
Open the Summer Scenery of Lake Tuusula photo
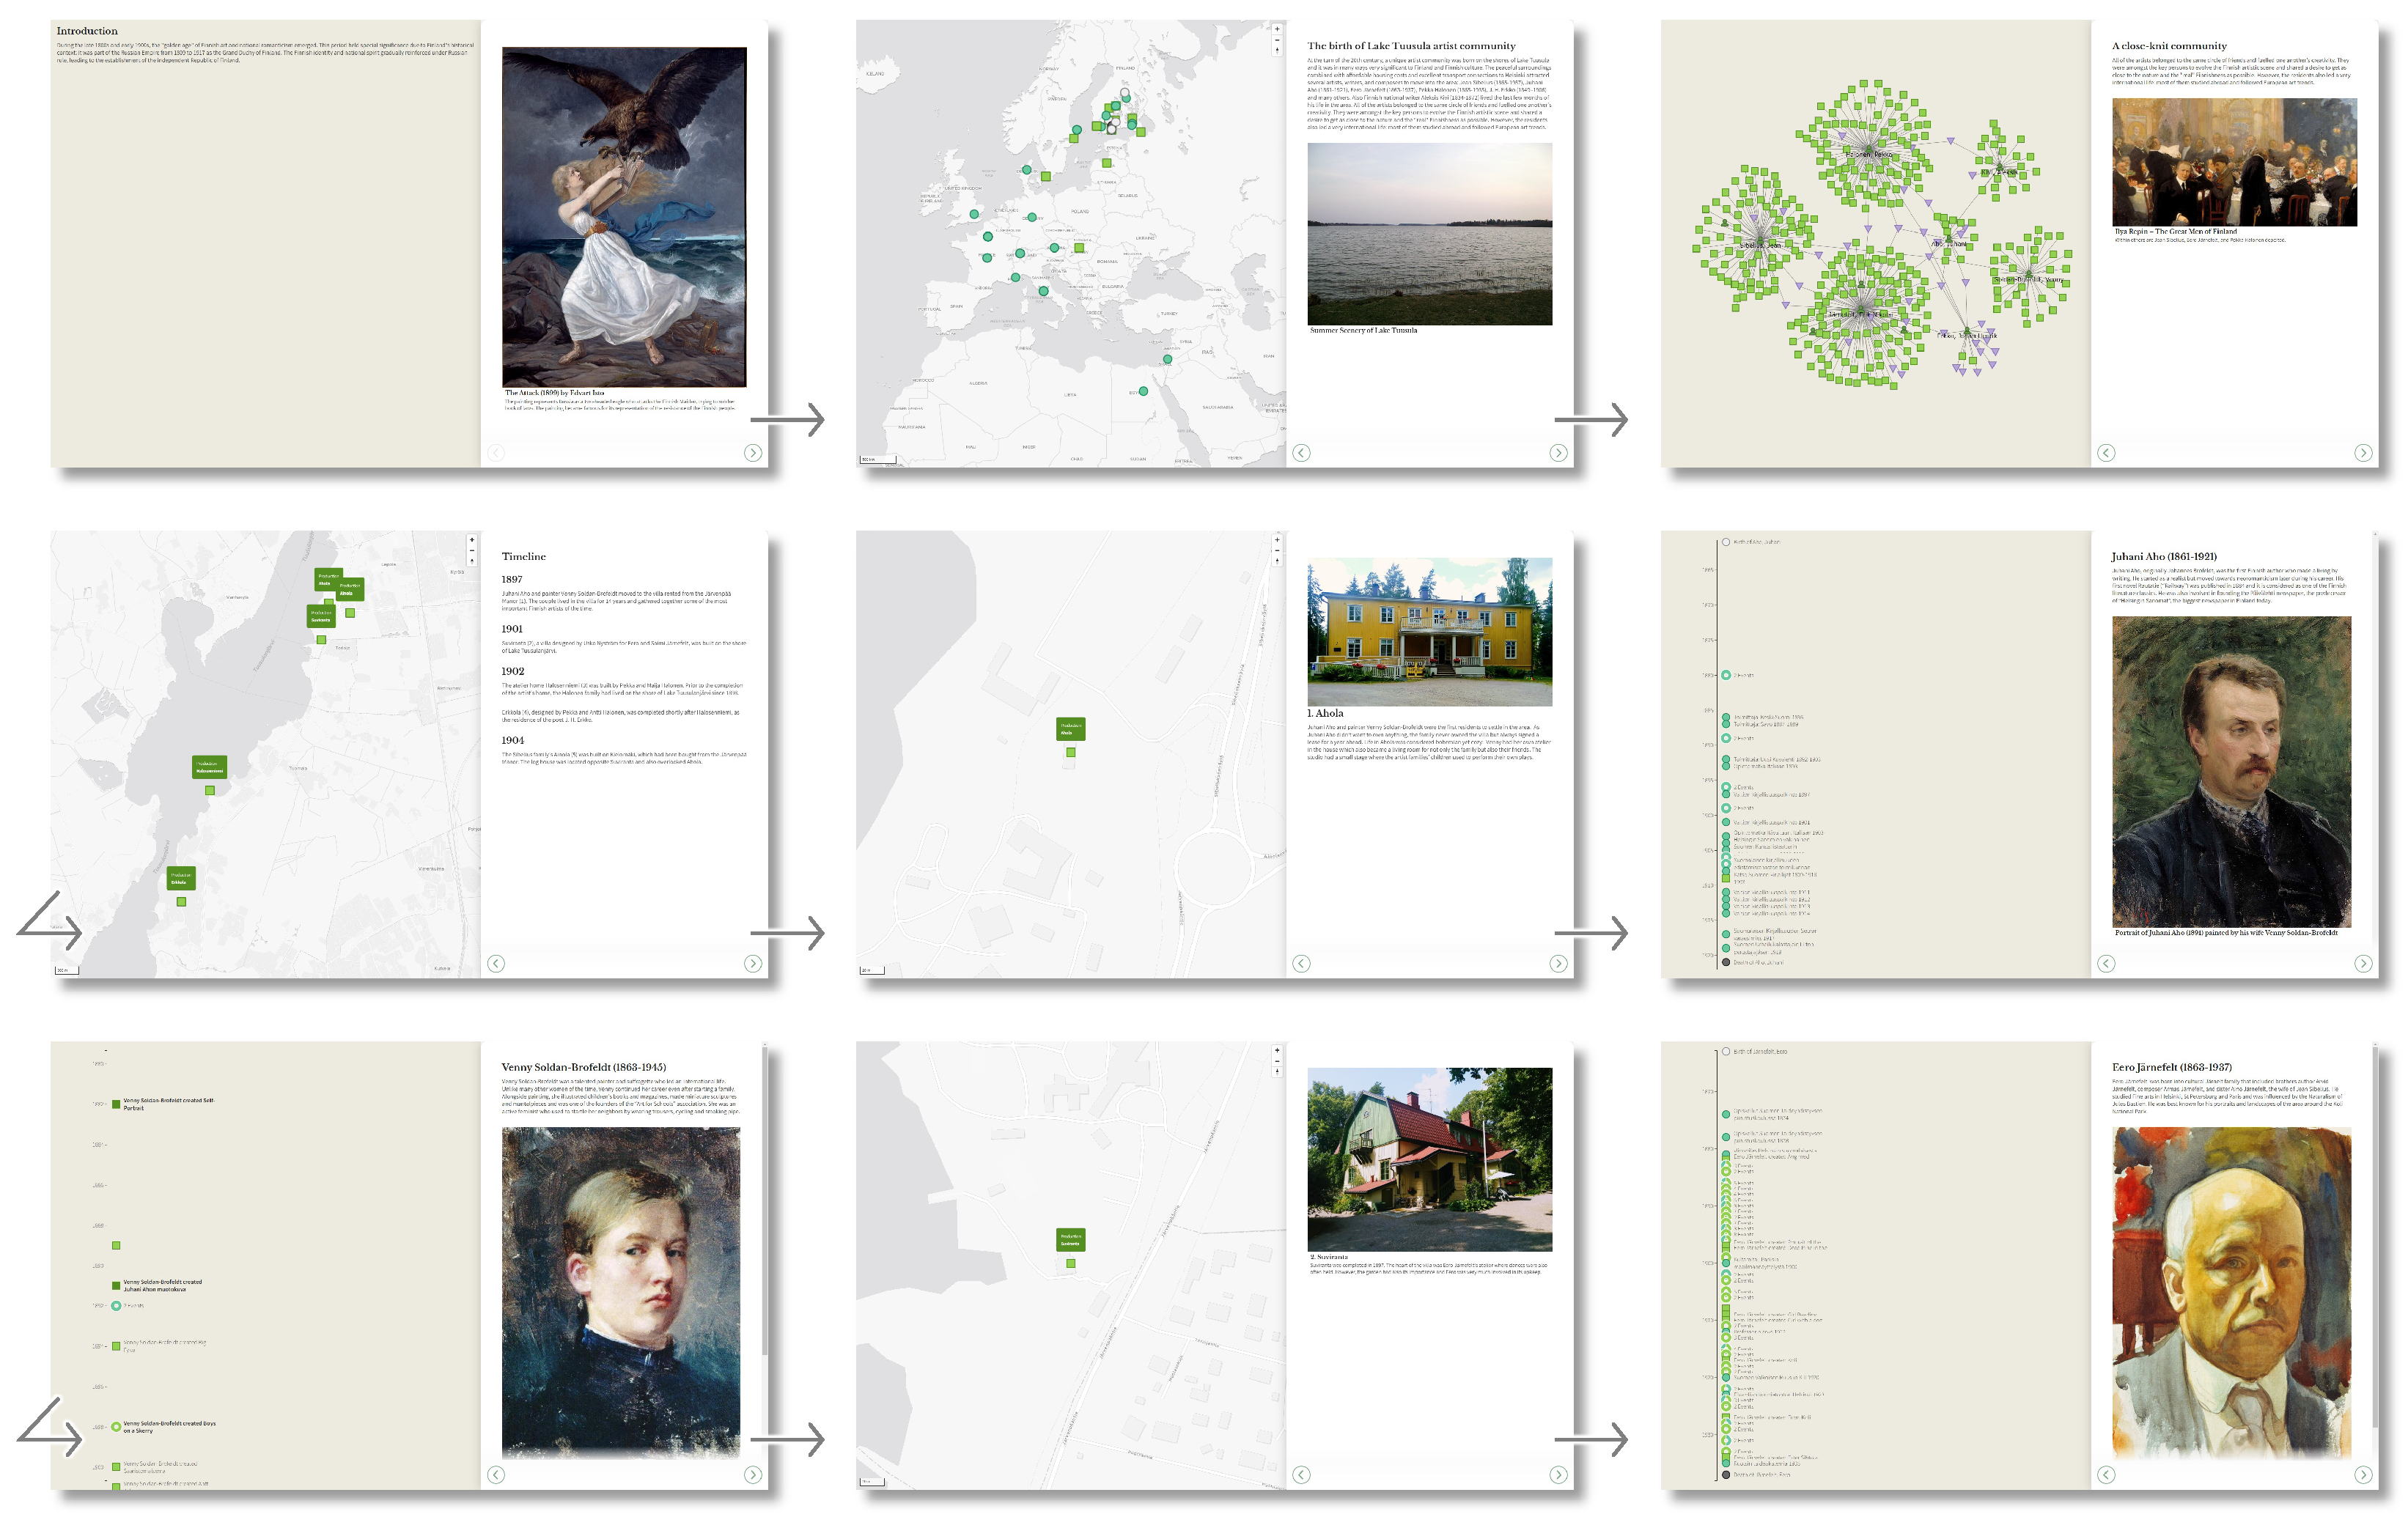click(x=1430, y=234)
